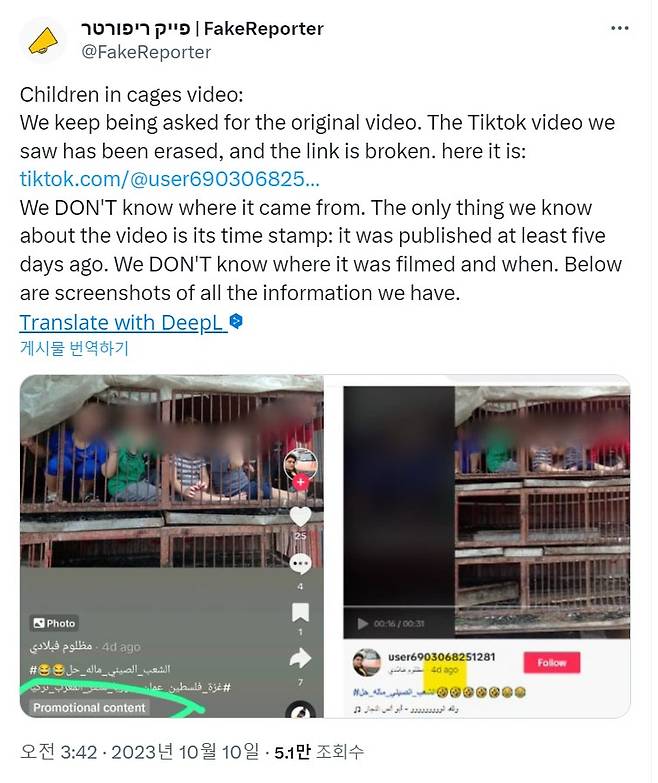Open the three-dot more options menu
Viewport: 658px width, 783px height.
(620, 28)
